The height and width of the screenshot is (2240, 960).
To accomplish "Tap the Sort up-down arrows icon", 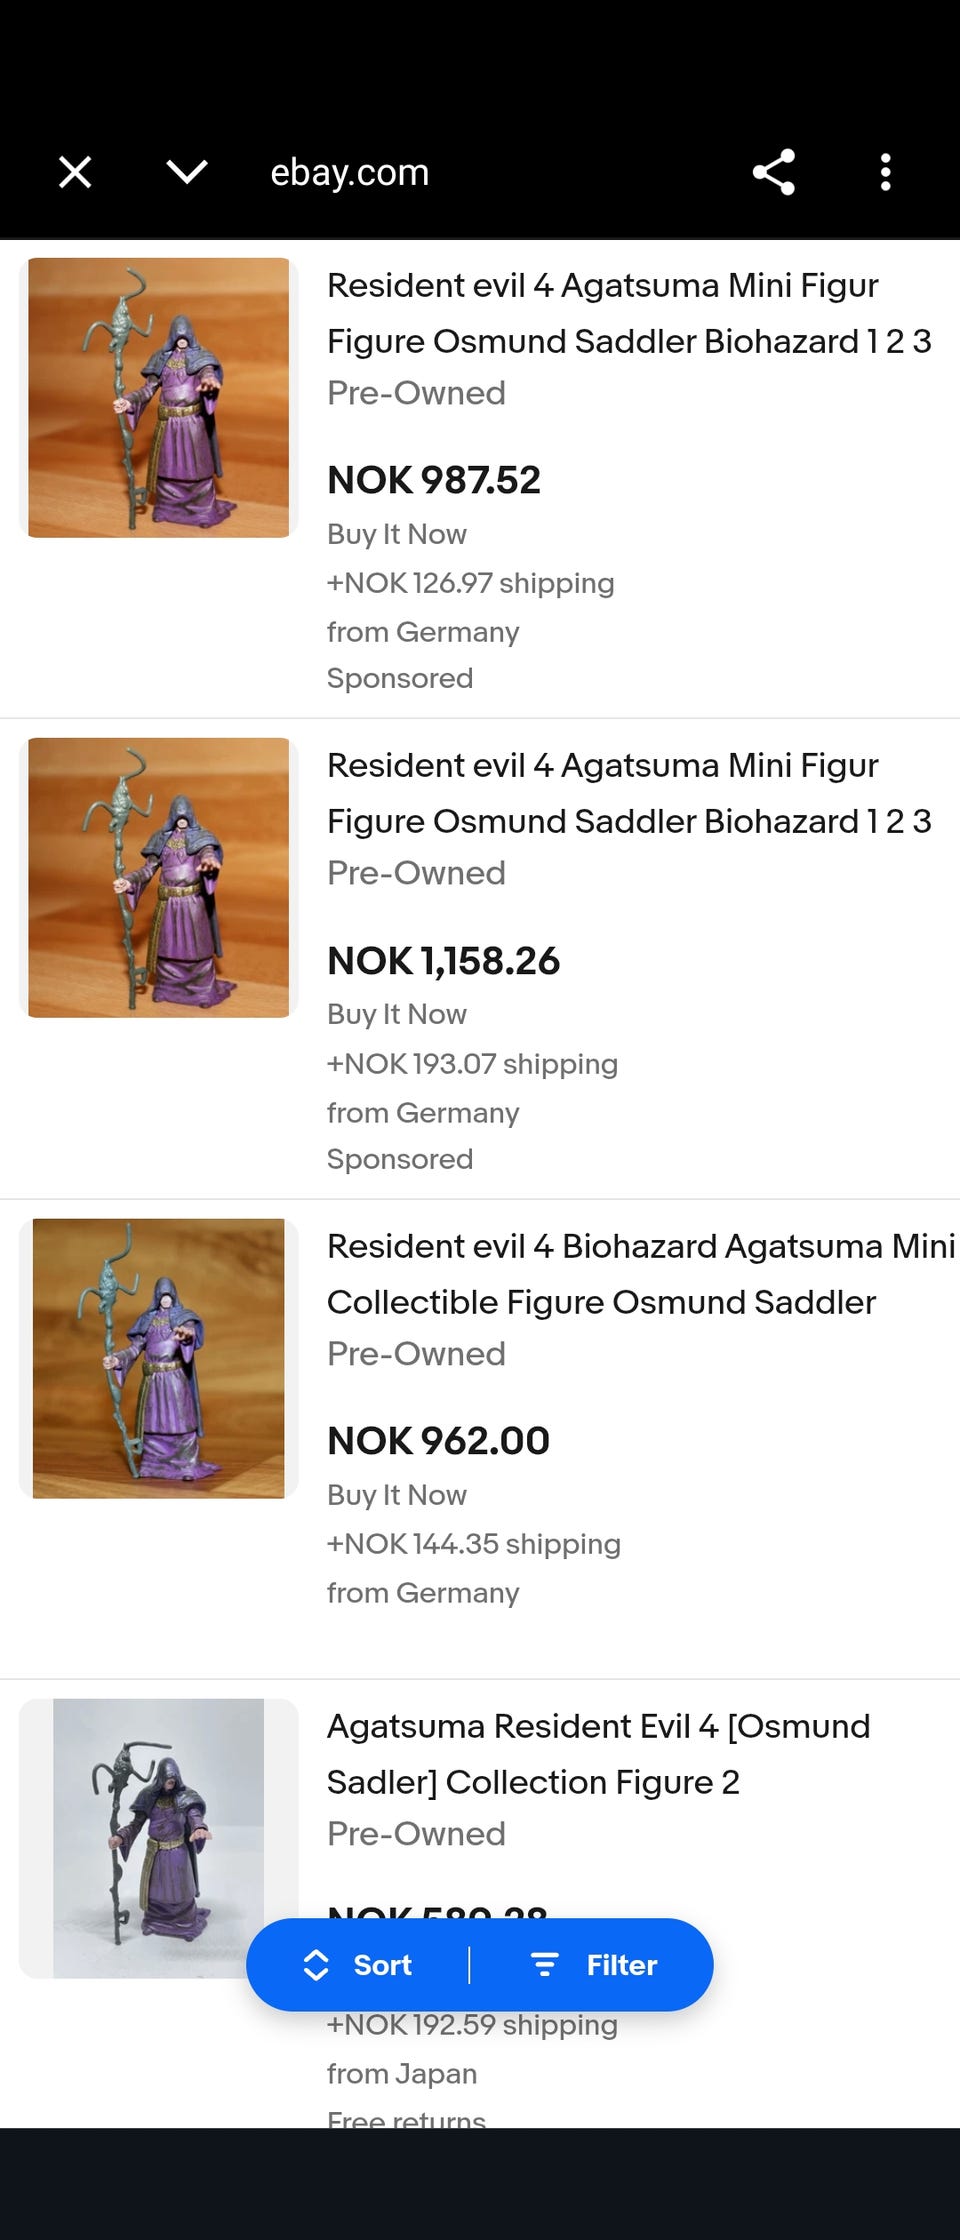I will click(316, 1965).
